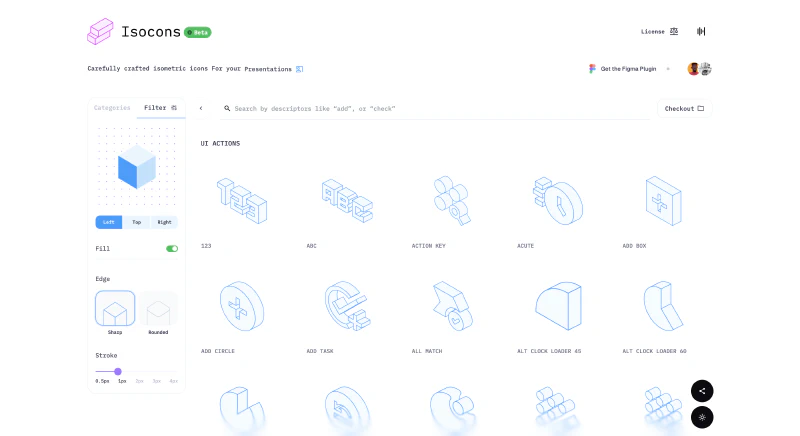Choose the Add Task icon
800x436 pixels.
pyautogui.click(x=347, y=306)
